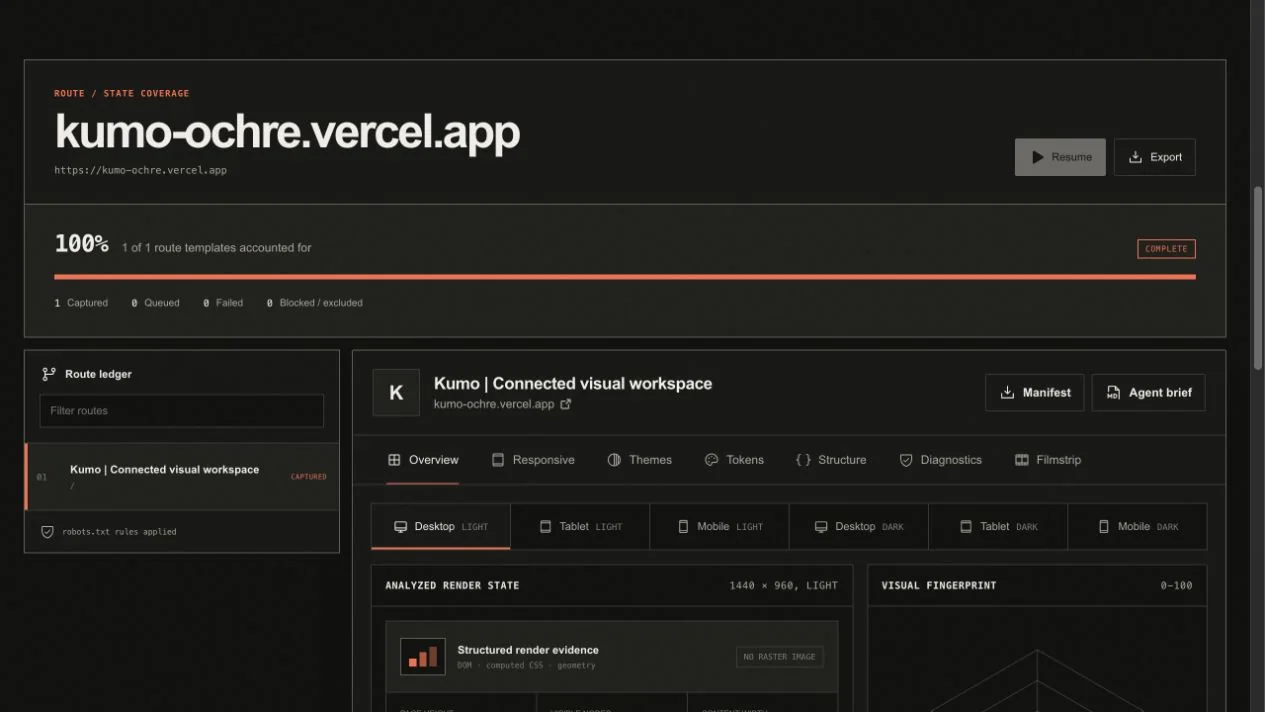
Task: Click the orange coverage progress bar
Action: pyautogui.click(x=625, y=277)
